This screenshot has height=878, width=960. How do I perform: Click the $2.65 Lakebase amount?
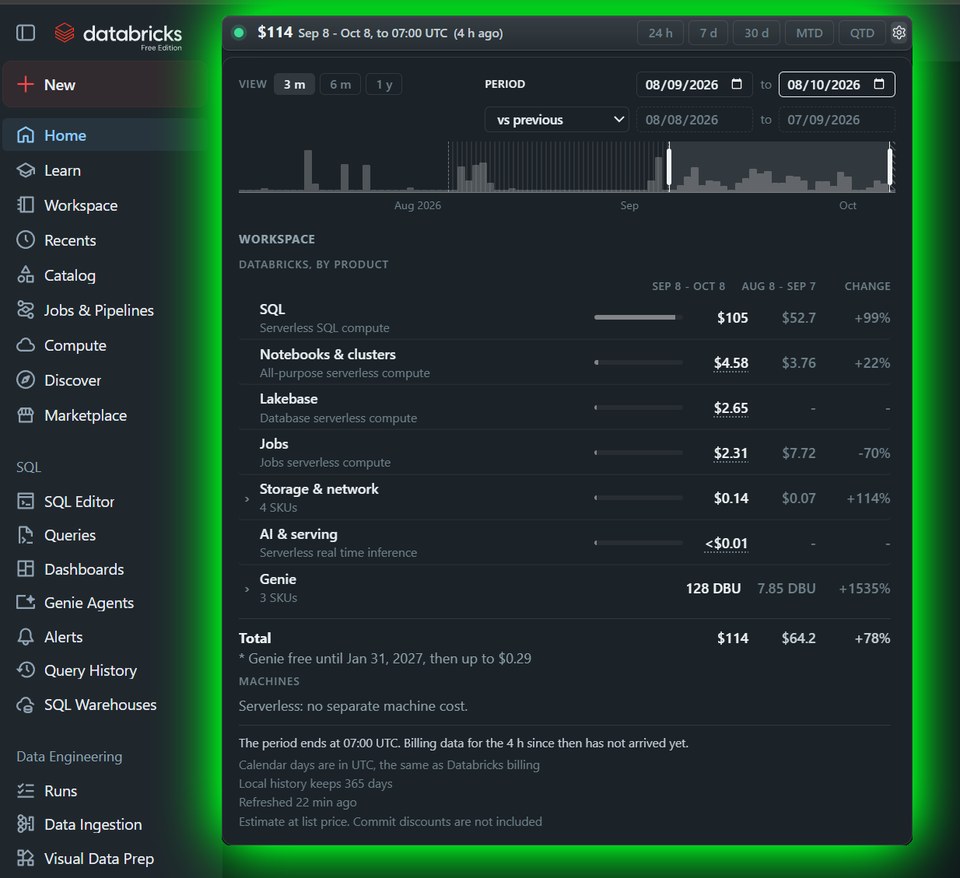(x=730, y=408)
